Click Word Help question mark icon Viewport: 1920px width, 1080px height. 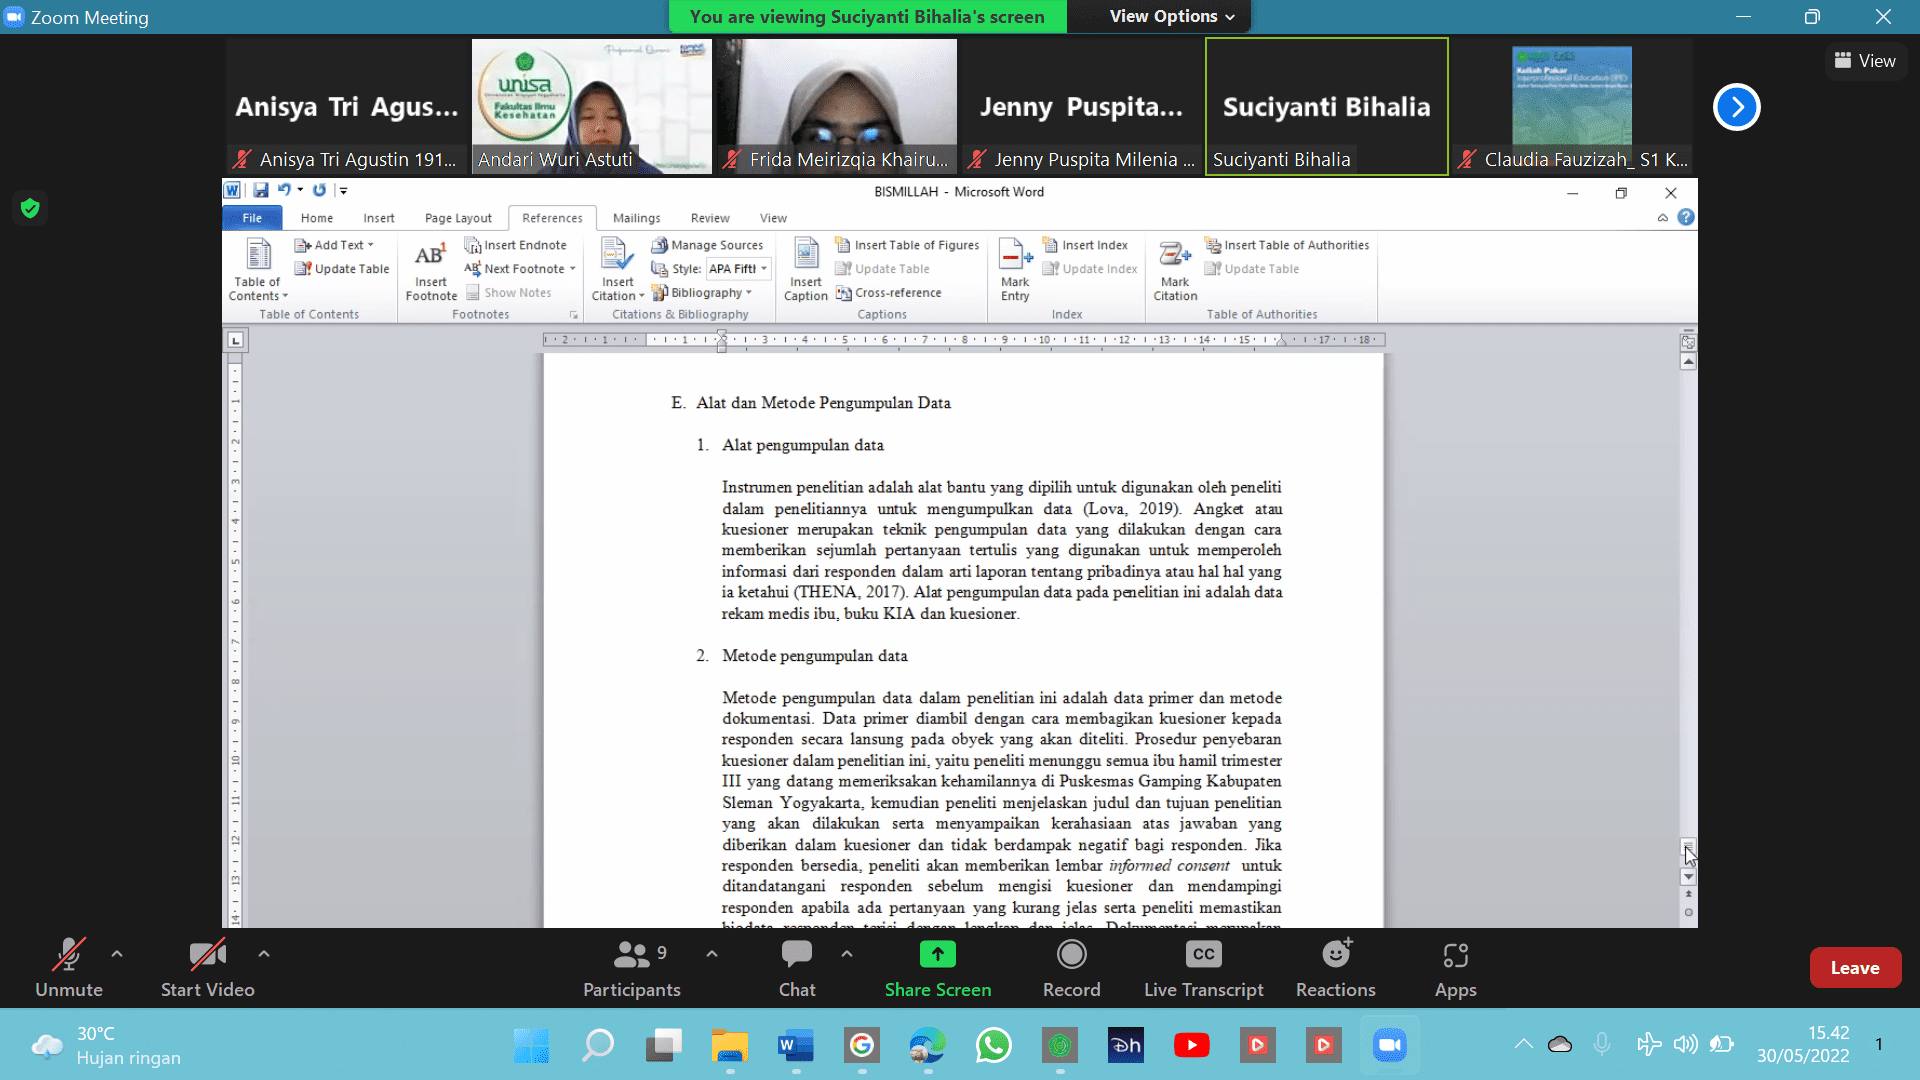[x=1686, y=217]
